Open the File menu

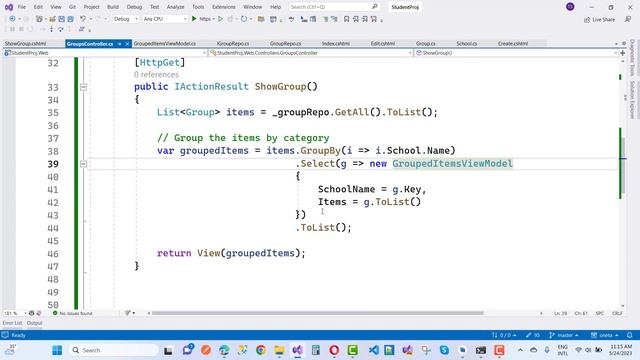click(22, 7)
